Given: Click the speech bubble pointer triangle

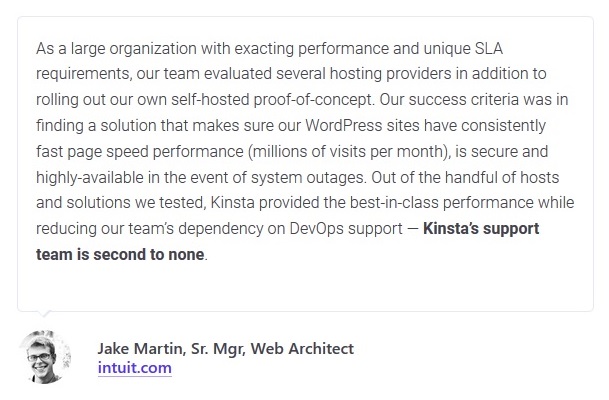Looking at the screenshot, I should [x=45, y=314].
